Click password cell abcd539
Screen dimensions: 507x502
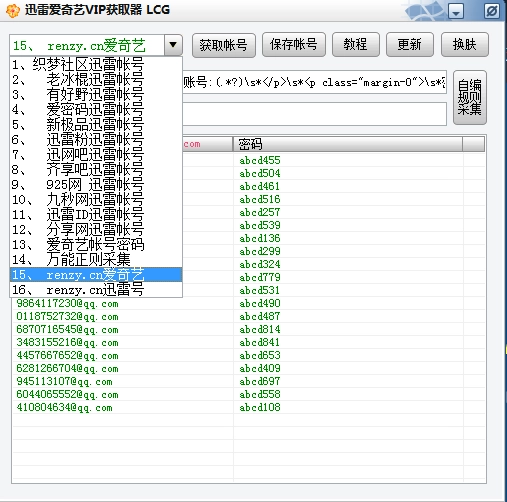[260, 225]
